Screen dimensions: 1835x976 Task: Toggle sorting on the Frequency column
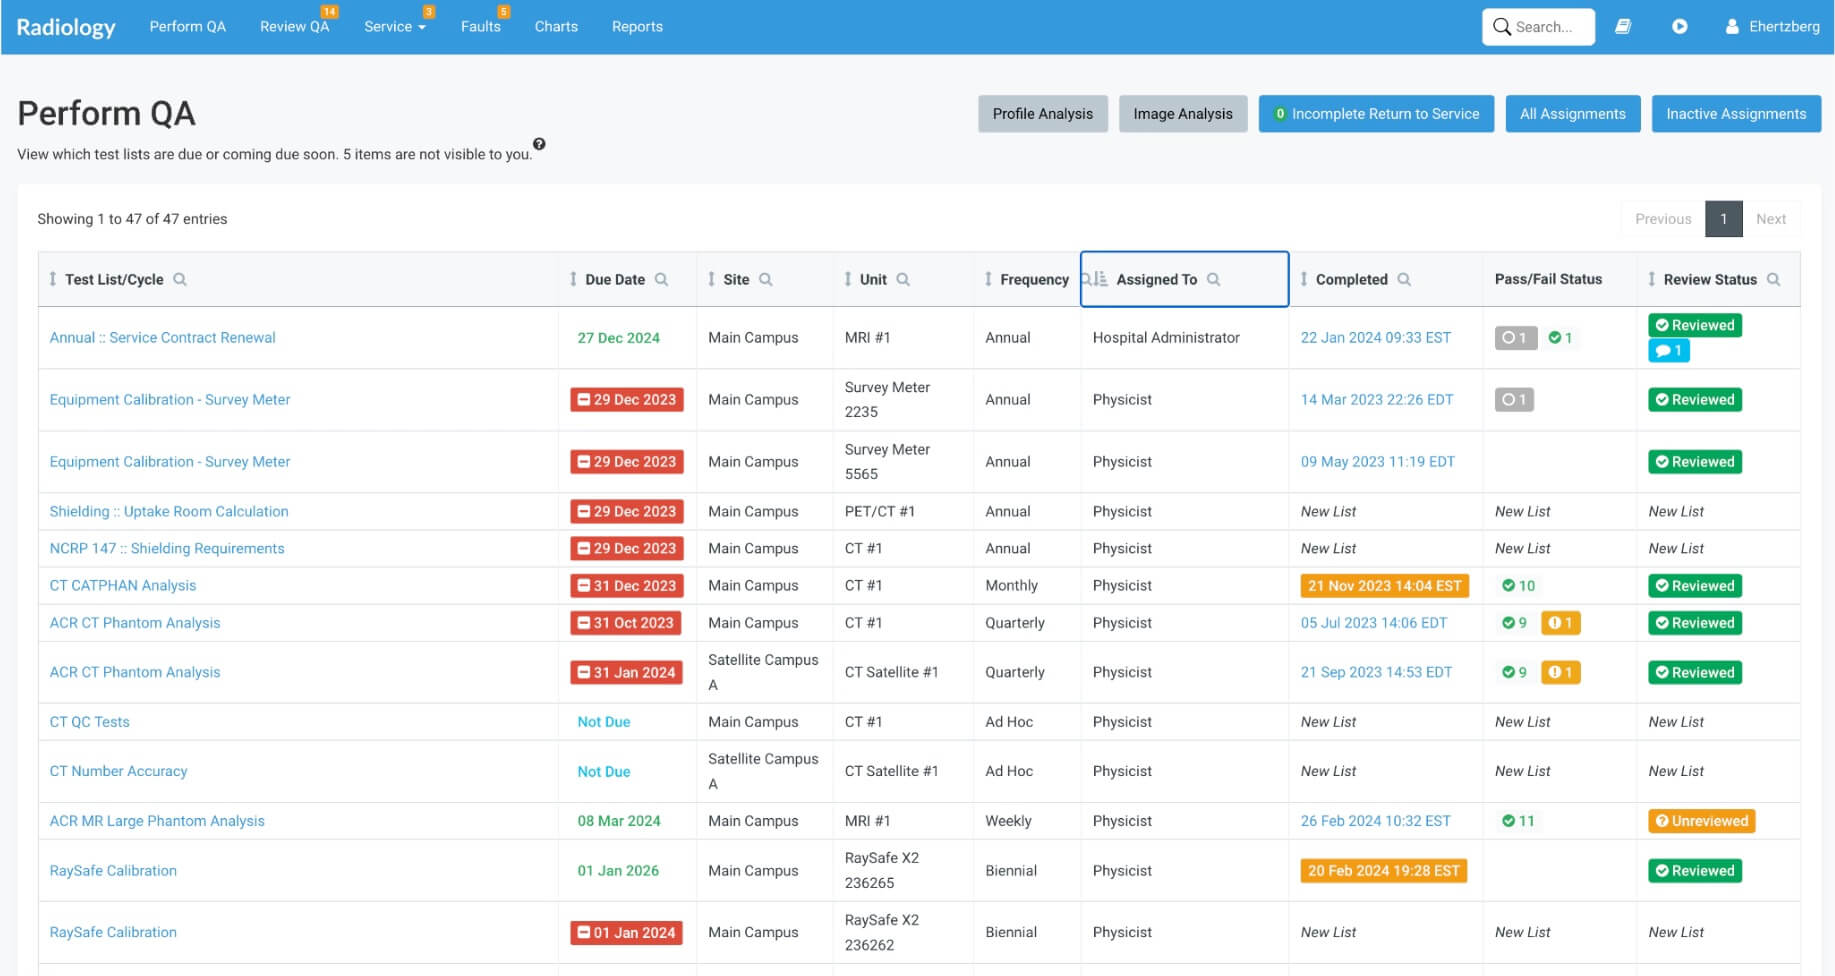(x=987, y=279)
